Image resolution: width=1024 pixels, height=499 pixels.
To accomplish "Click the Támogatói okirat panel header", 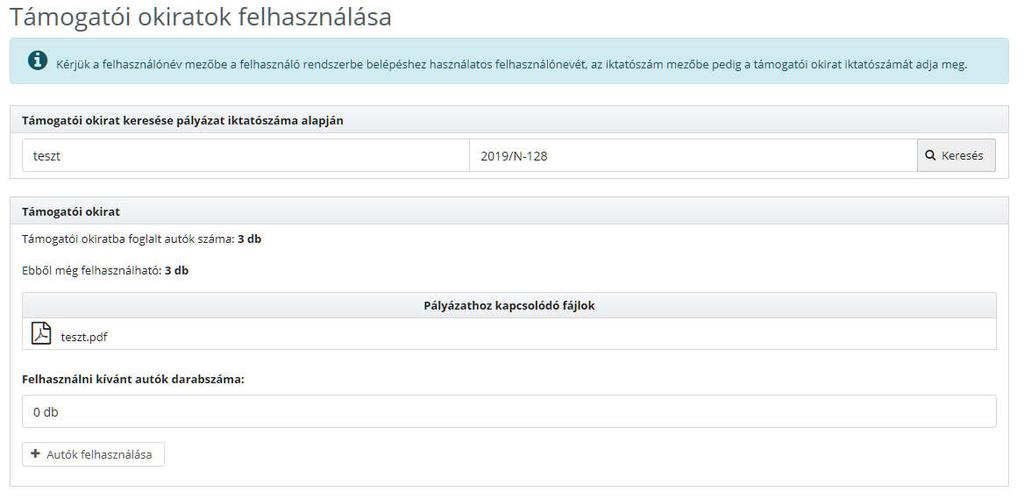I will tap(509, 211).
